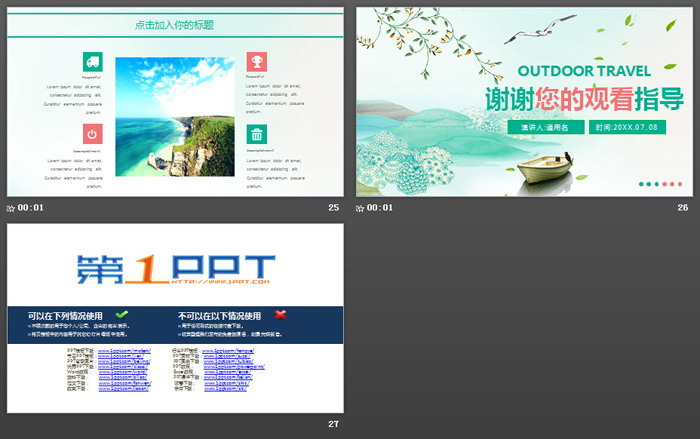Click the '时间:20XX.07.08' green label on slide 26

point(627,127)
